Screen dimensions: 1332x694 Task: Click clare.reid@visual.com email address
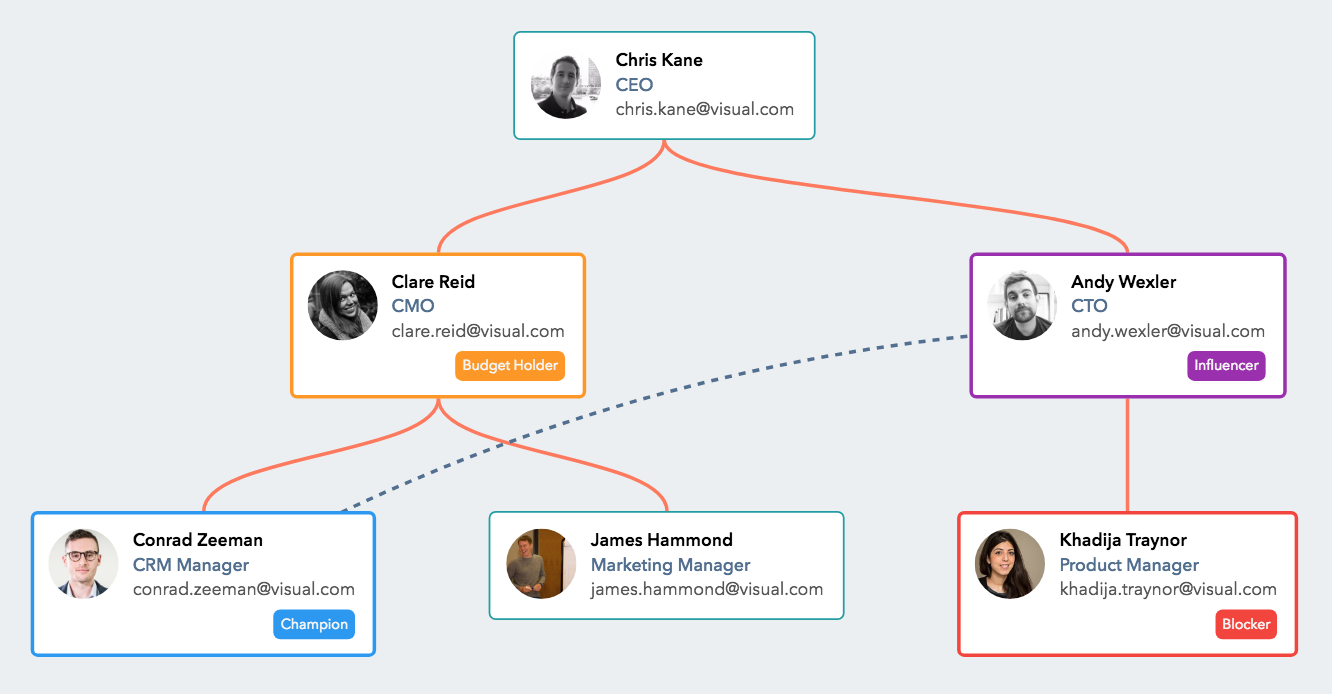pos(478,331)
